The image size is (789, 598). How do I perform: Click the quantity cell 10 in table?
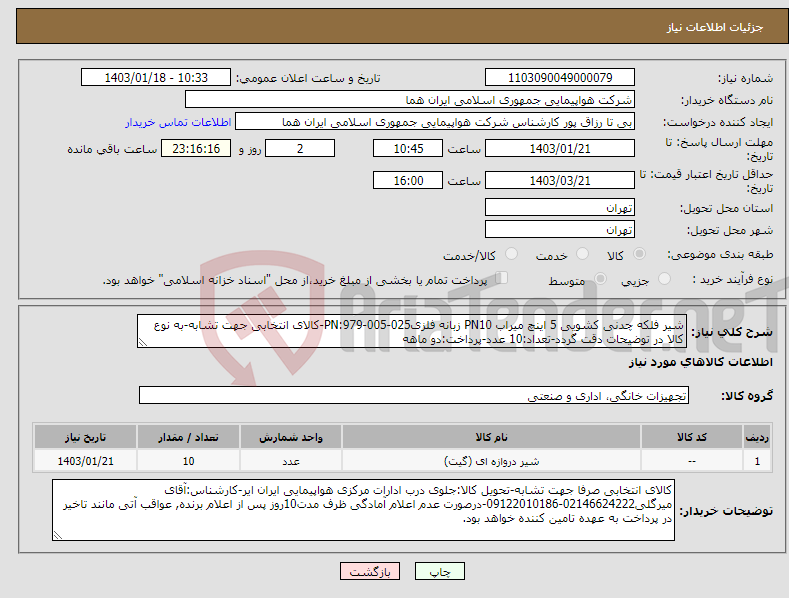click(188, 461)
